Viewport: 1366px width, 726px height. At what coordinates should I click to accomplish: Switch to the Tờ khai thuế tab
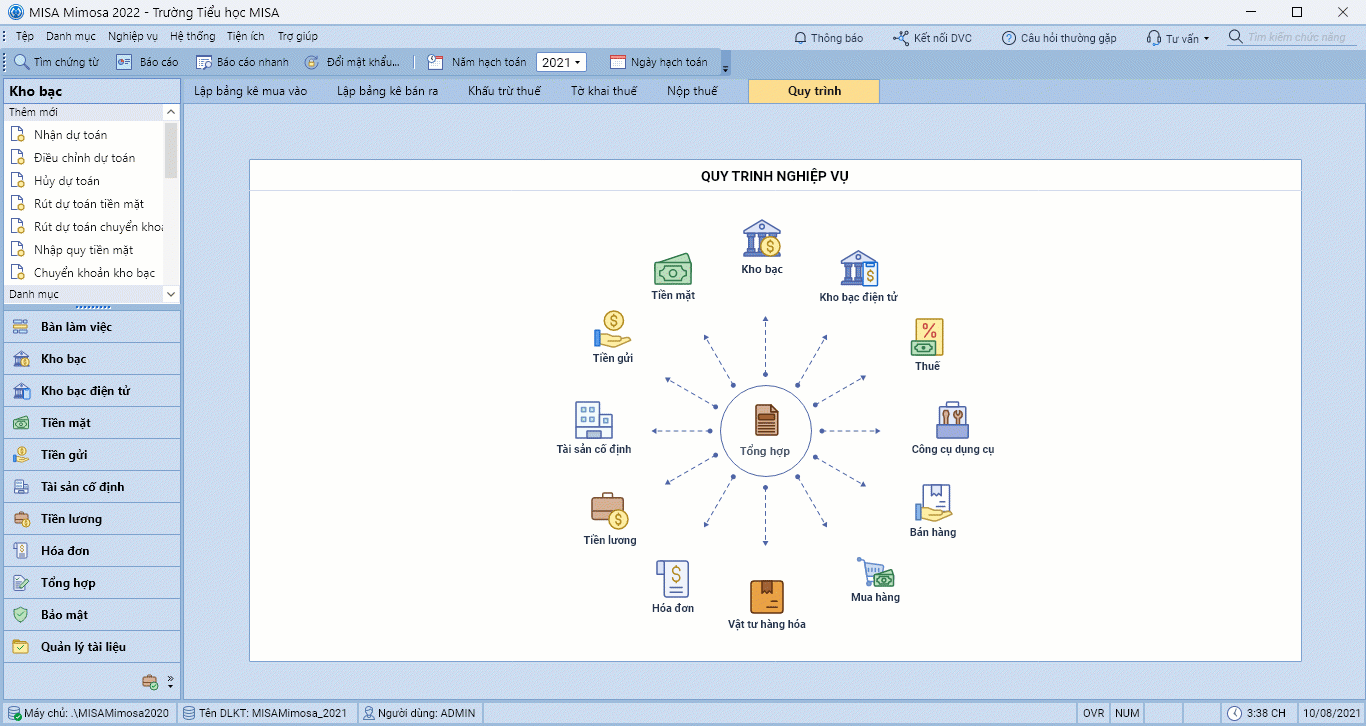(x=603, y=91)
